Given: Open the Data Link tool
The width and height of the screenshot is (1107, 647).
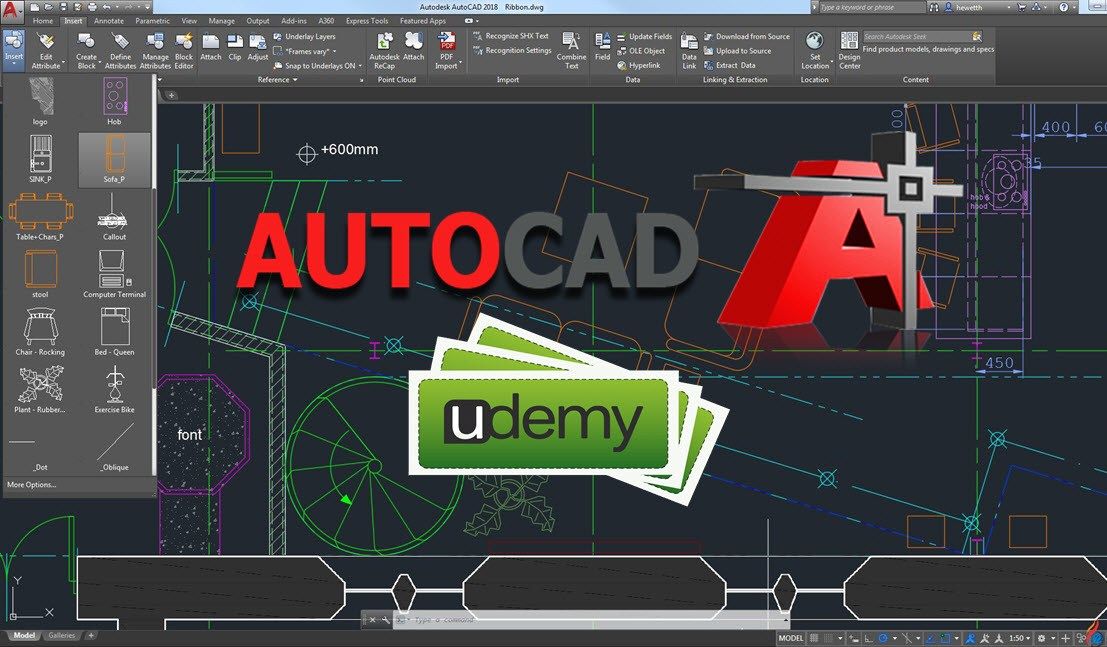Looking at the screenshot, I should click(x=689, y=51).
